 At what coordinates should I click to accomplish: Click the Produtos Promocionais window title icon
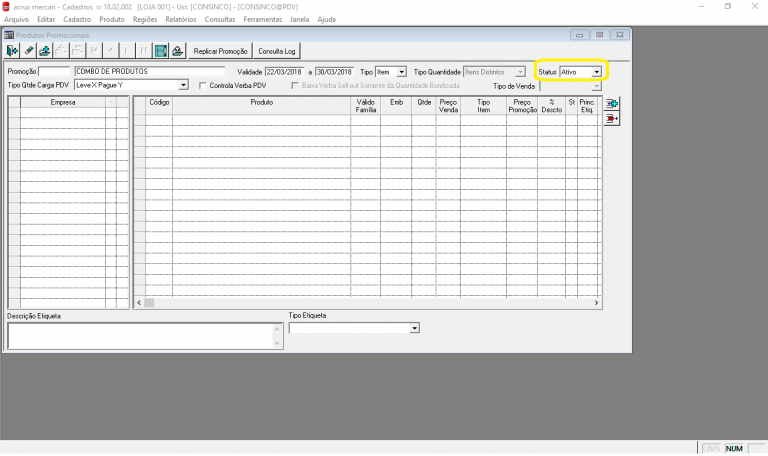pyautogui.click(x=9, y=35)
